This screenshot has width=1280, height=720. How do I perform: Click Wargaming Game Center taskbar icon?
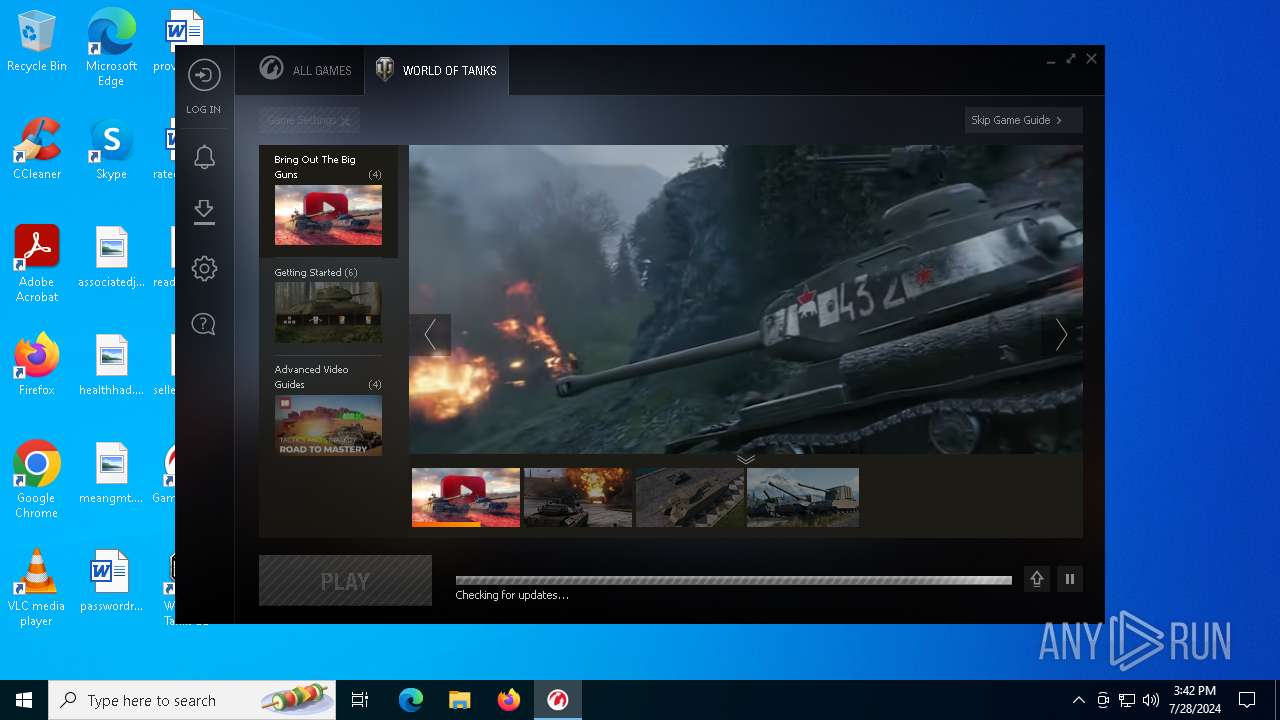(x=557, y=700)
